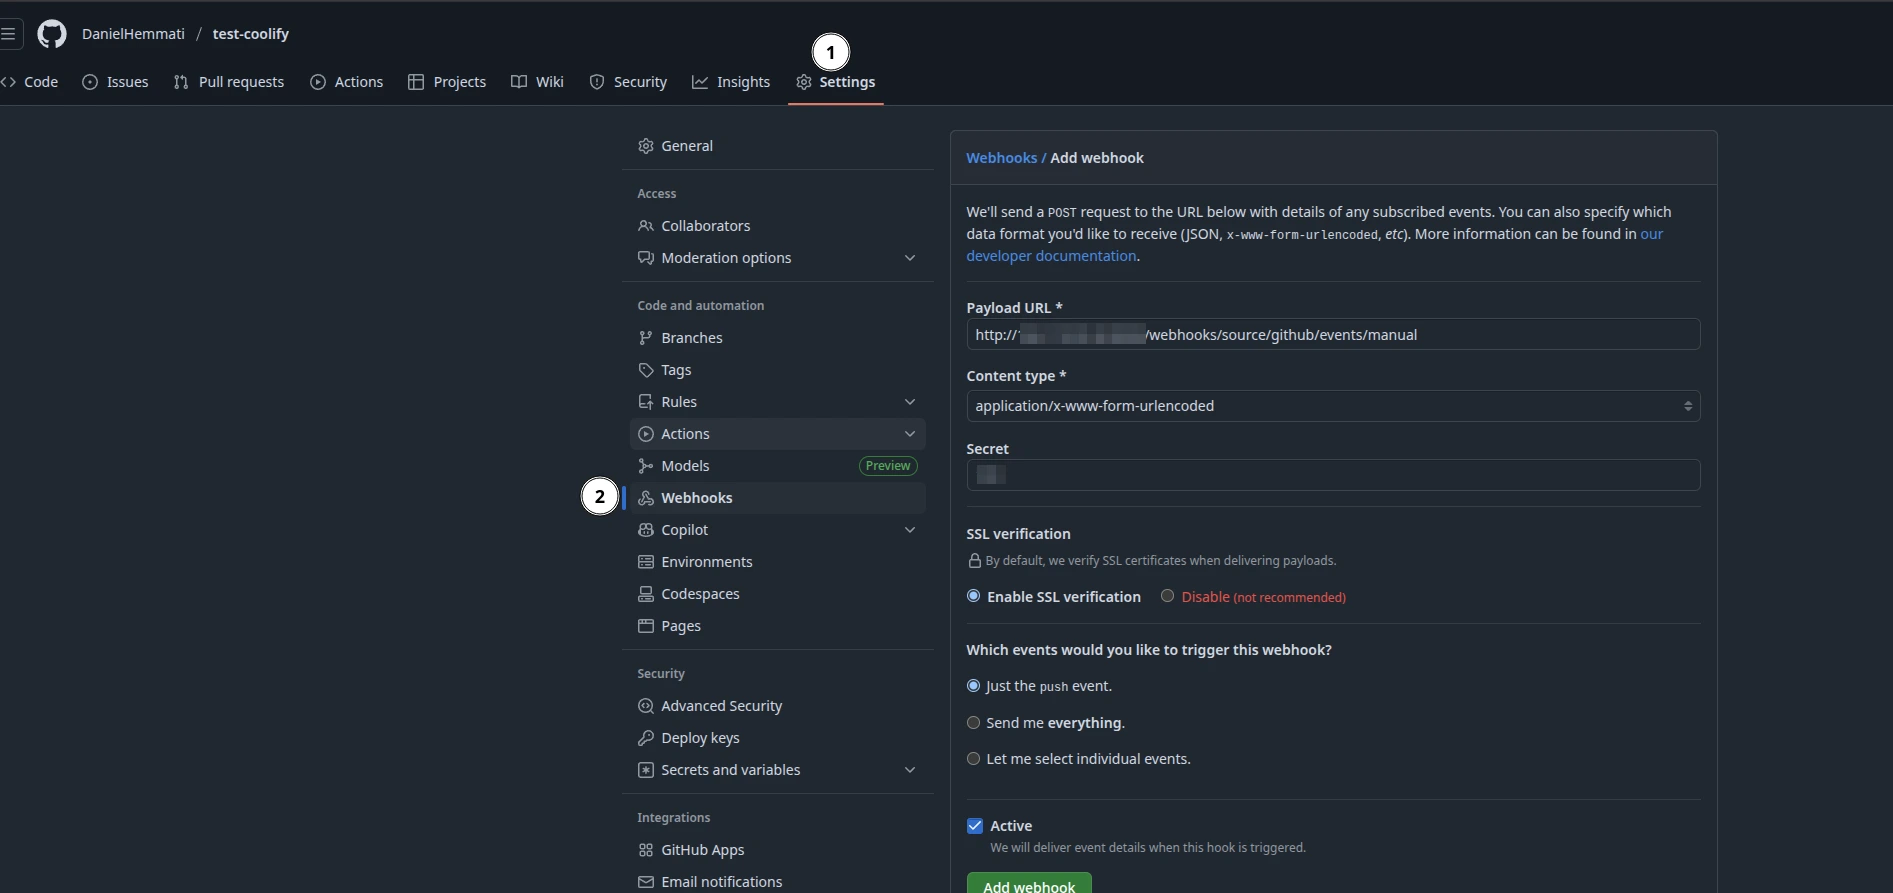Viewport: 1893px width, 893px height.
Task: Click the GitHub Octocat logo icon
Action: [x=52, y=34]
